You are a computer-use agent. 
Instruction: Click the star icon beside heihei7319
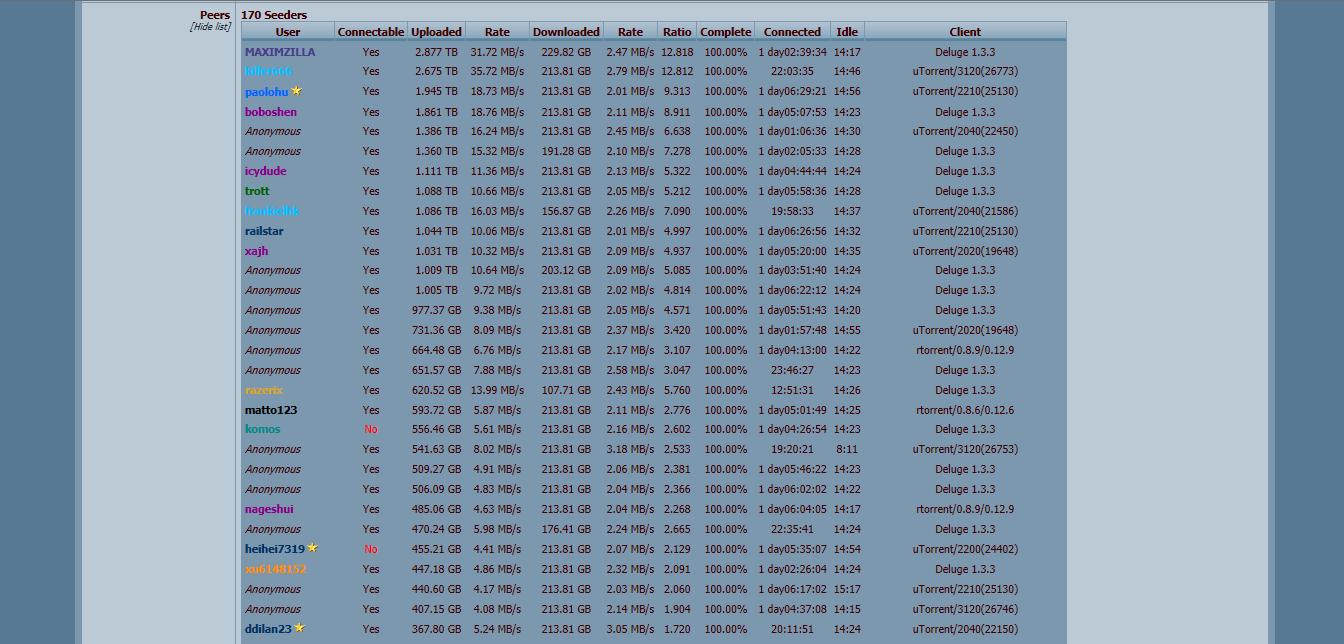tap(313, 548)
